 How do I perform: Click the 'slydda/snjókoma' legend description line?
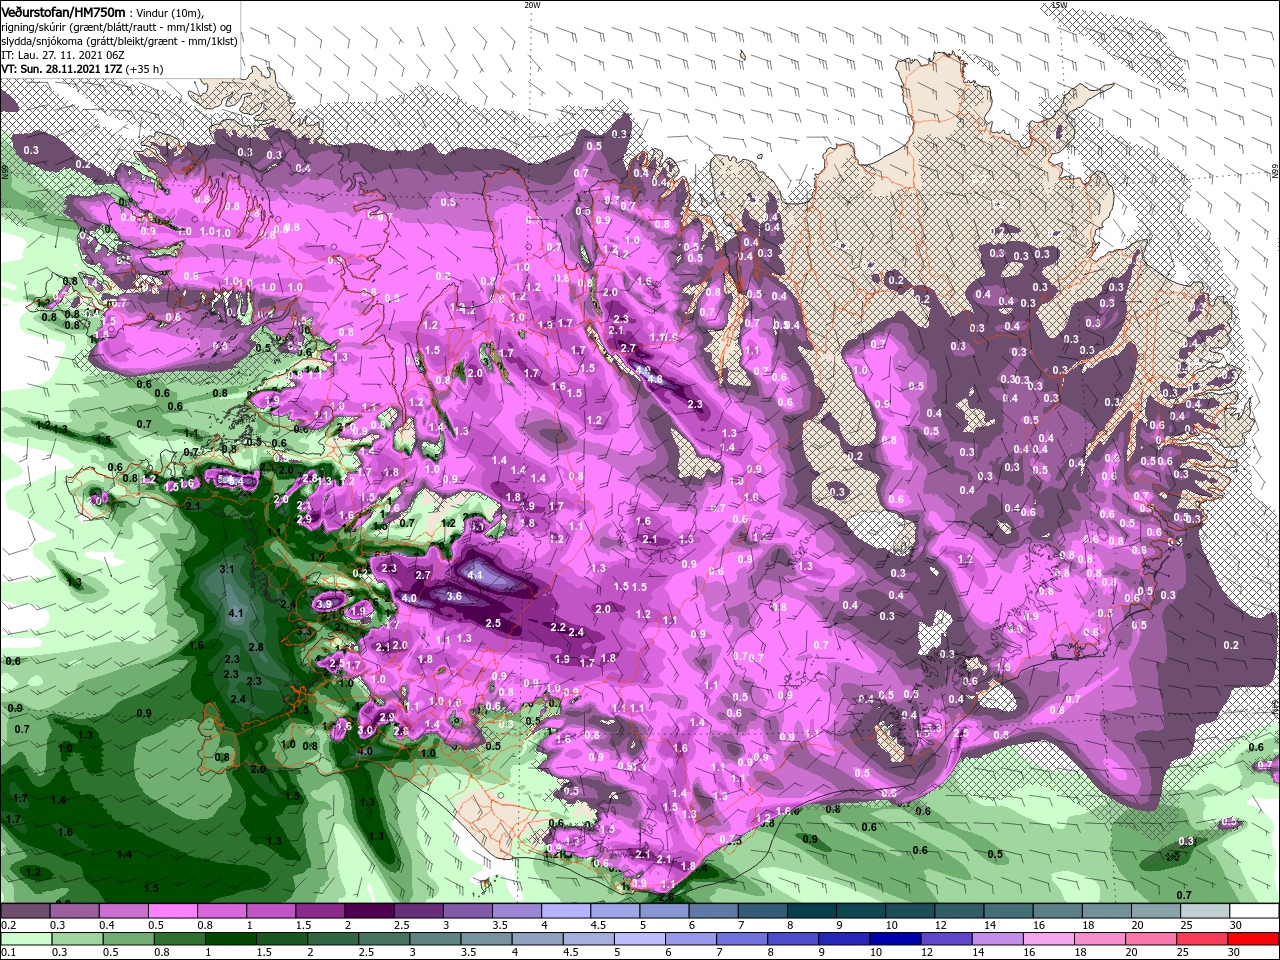point(119,41)
